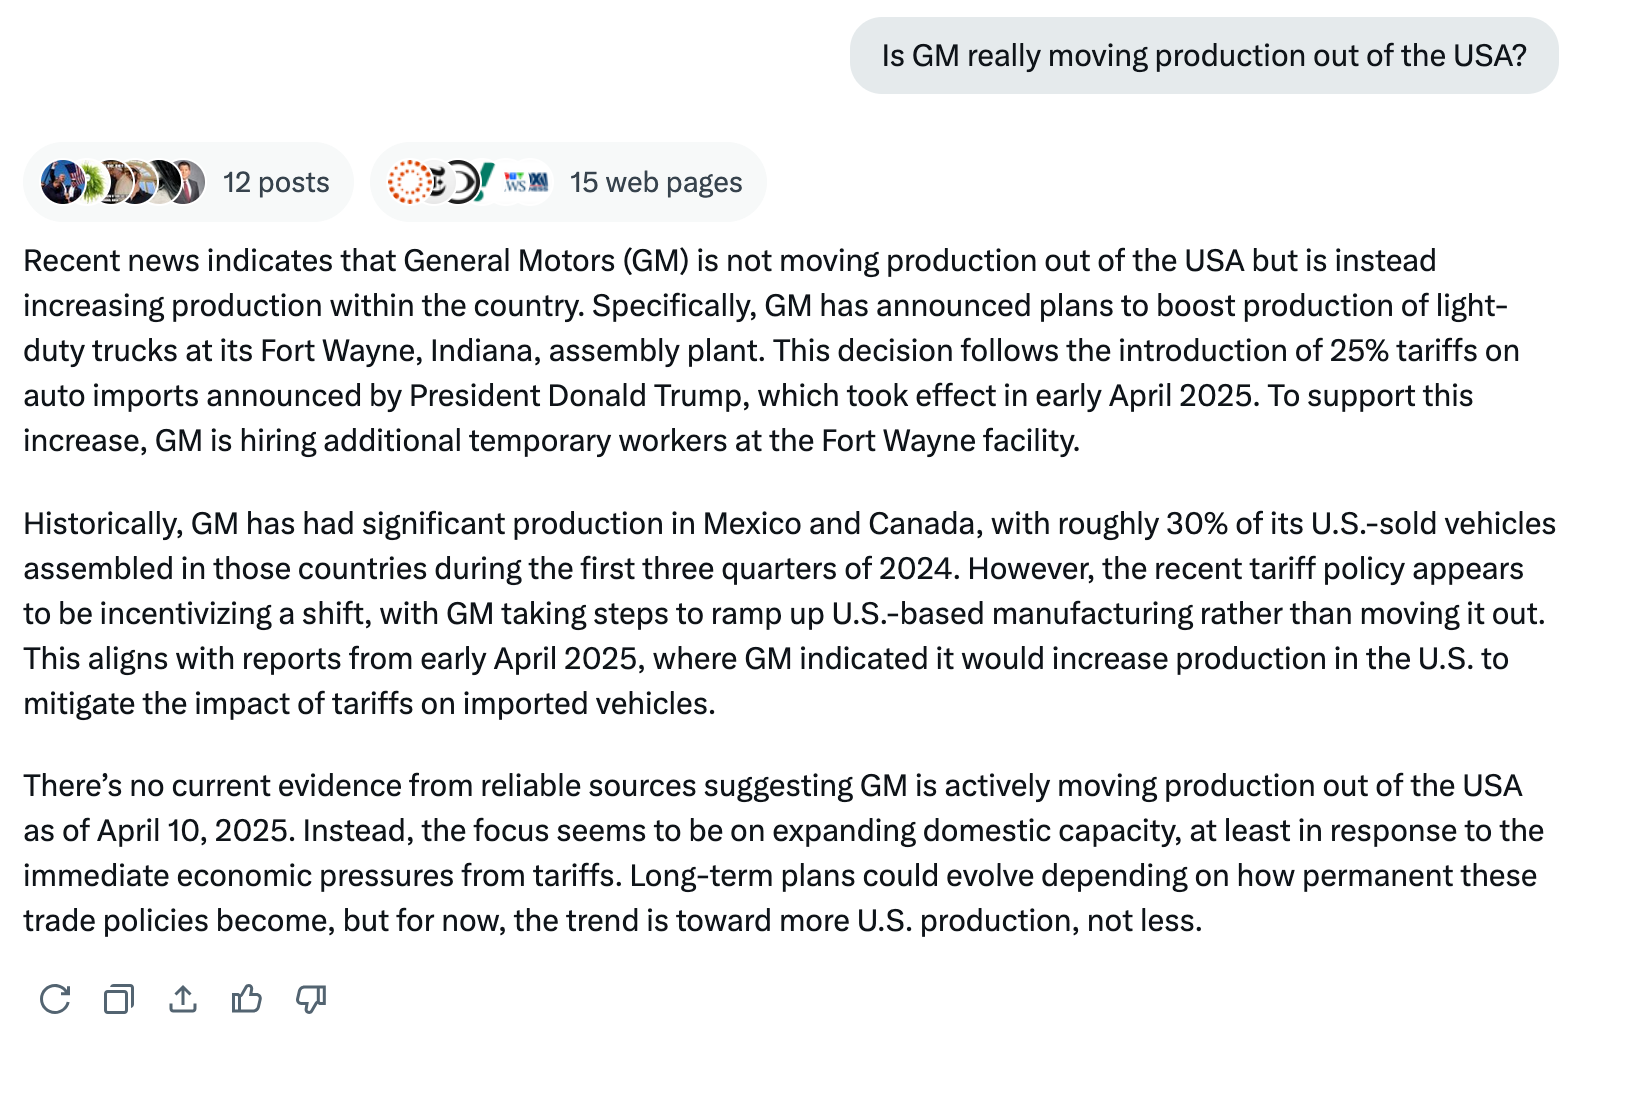Click the rightmost blue web source icon
The height and width of the screenshot is (1100, 1634).
click(538, 182)
